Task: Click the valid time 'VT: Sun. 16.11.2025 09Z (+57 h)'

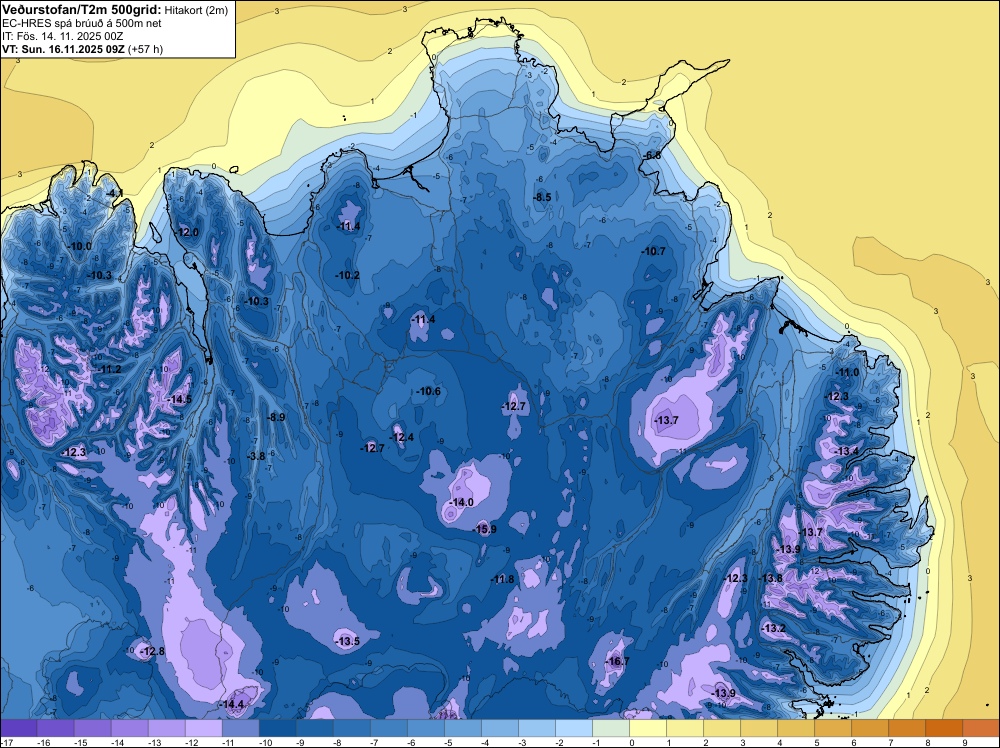Action: pyautogui.click(x=82, y=49)
